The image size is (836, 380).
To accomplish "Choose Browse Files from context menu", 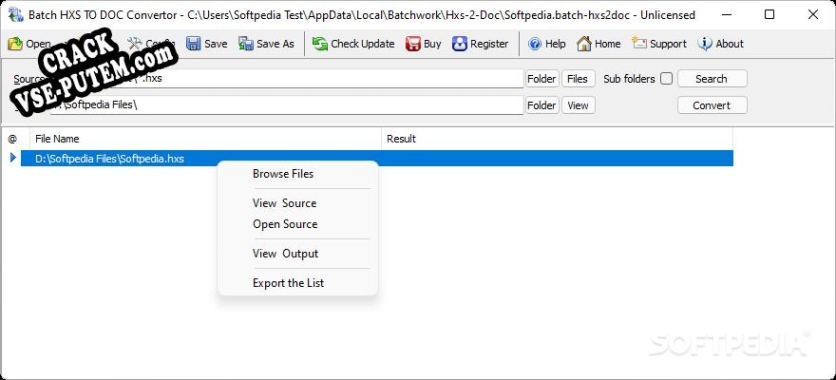I will [283, 174].
